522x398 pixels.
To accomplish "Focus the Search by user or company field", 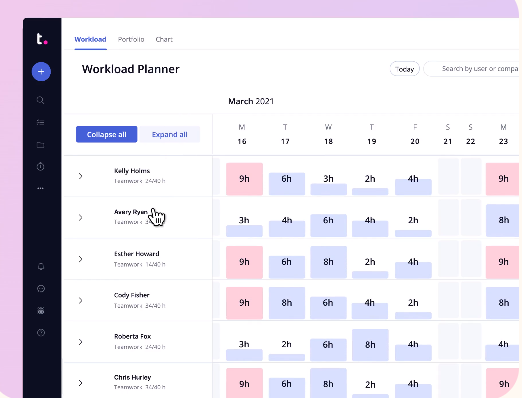I will click(x=473, y=69).
